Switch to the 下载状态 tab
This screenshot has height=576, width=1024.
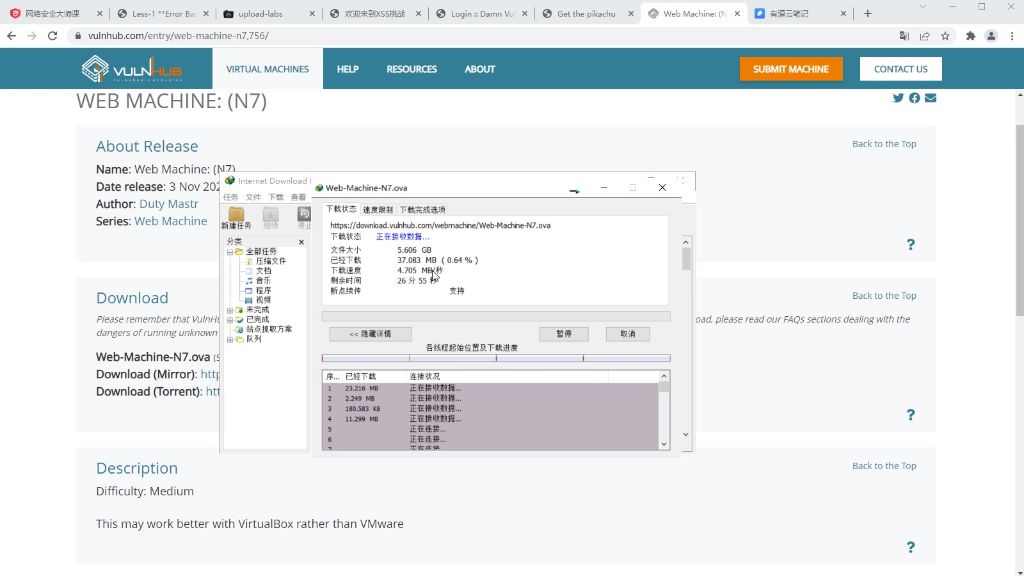coord(341,209)
